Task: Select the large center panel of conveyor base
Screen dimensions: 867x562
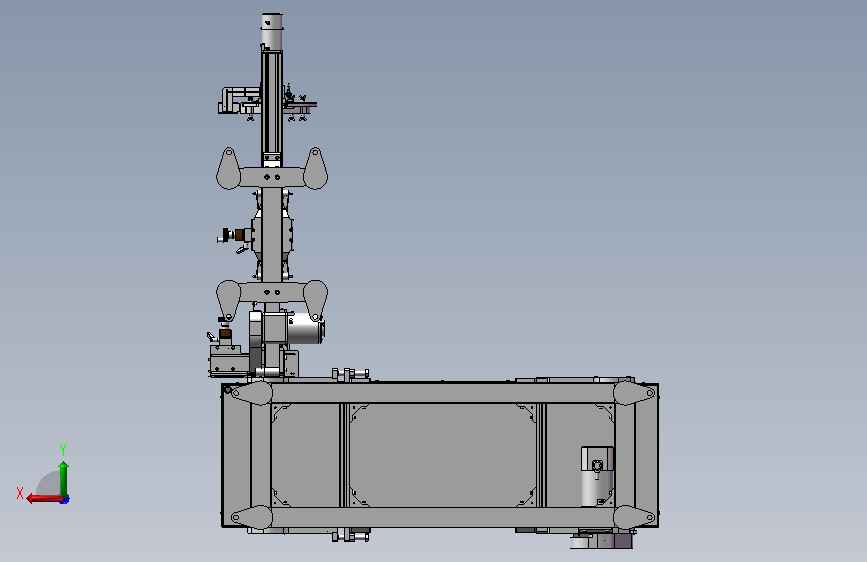Action: (443, 455)
